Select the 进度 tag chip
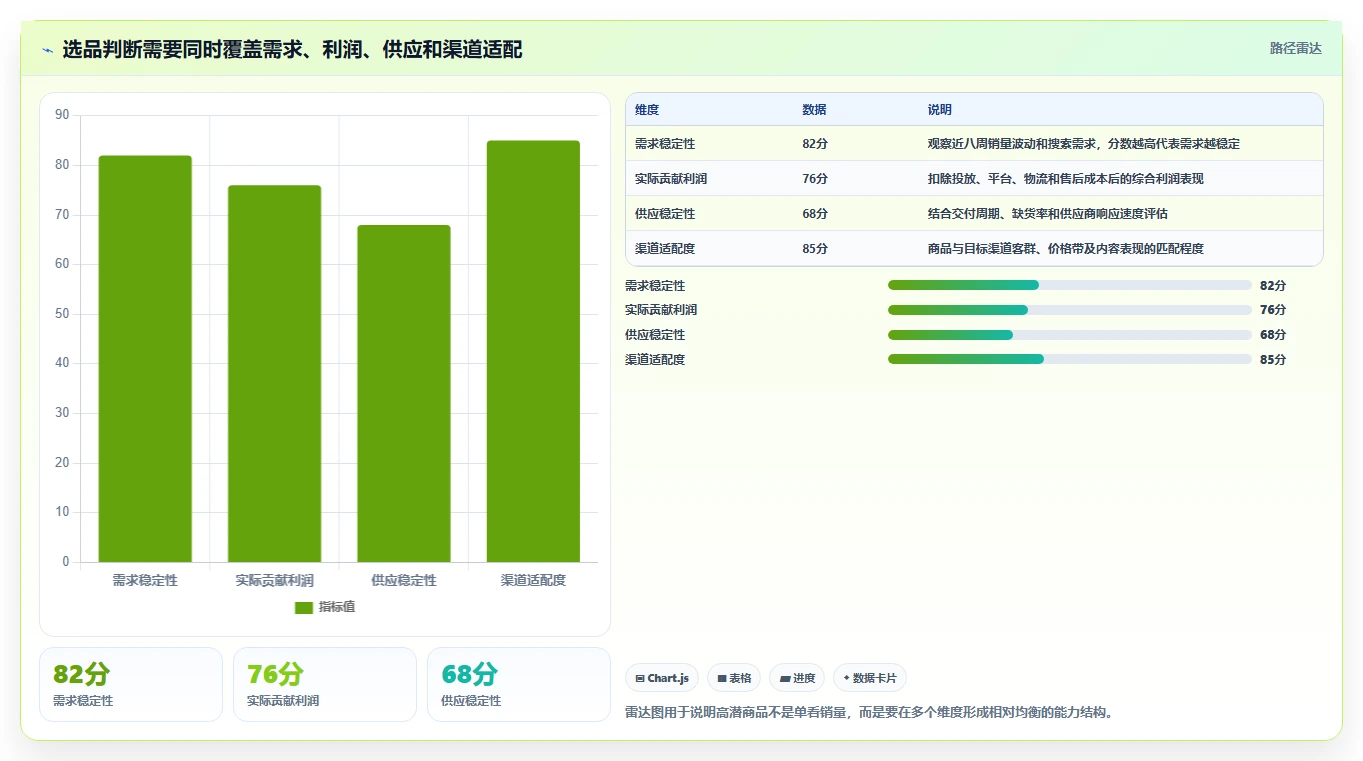 pyautogui.click(x=797, y=678)
